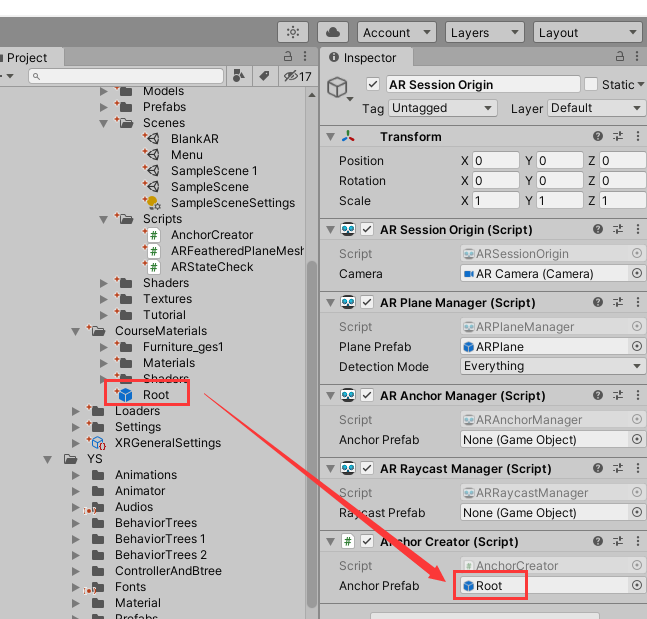
Task: Select the Root prefab in Project
Action: 156,395
